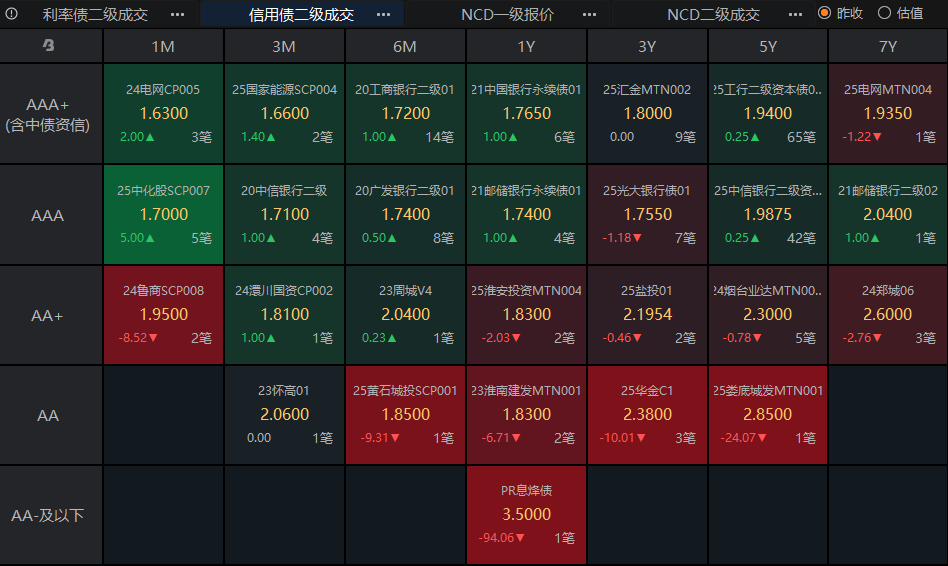948x566 pixels.
Task: Click the 21邮储银行永续债01 cell
Action: (526, 215)
